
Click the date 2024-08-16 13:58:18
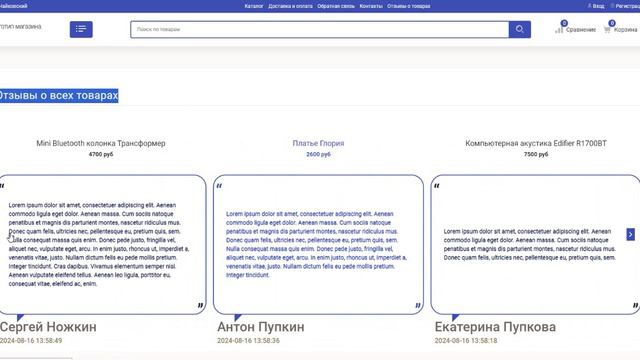click(x=466, y=340)
